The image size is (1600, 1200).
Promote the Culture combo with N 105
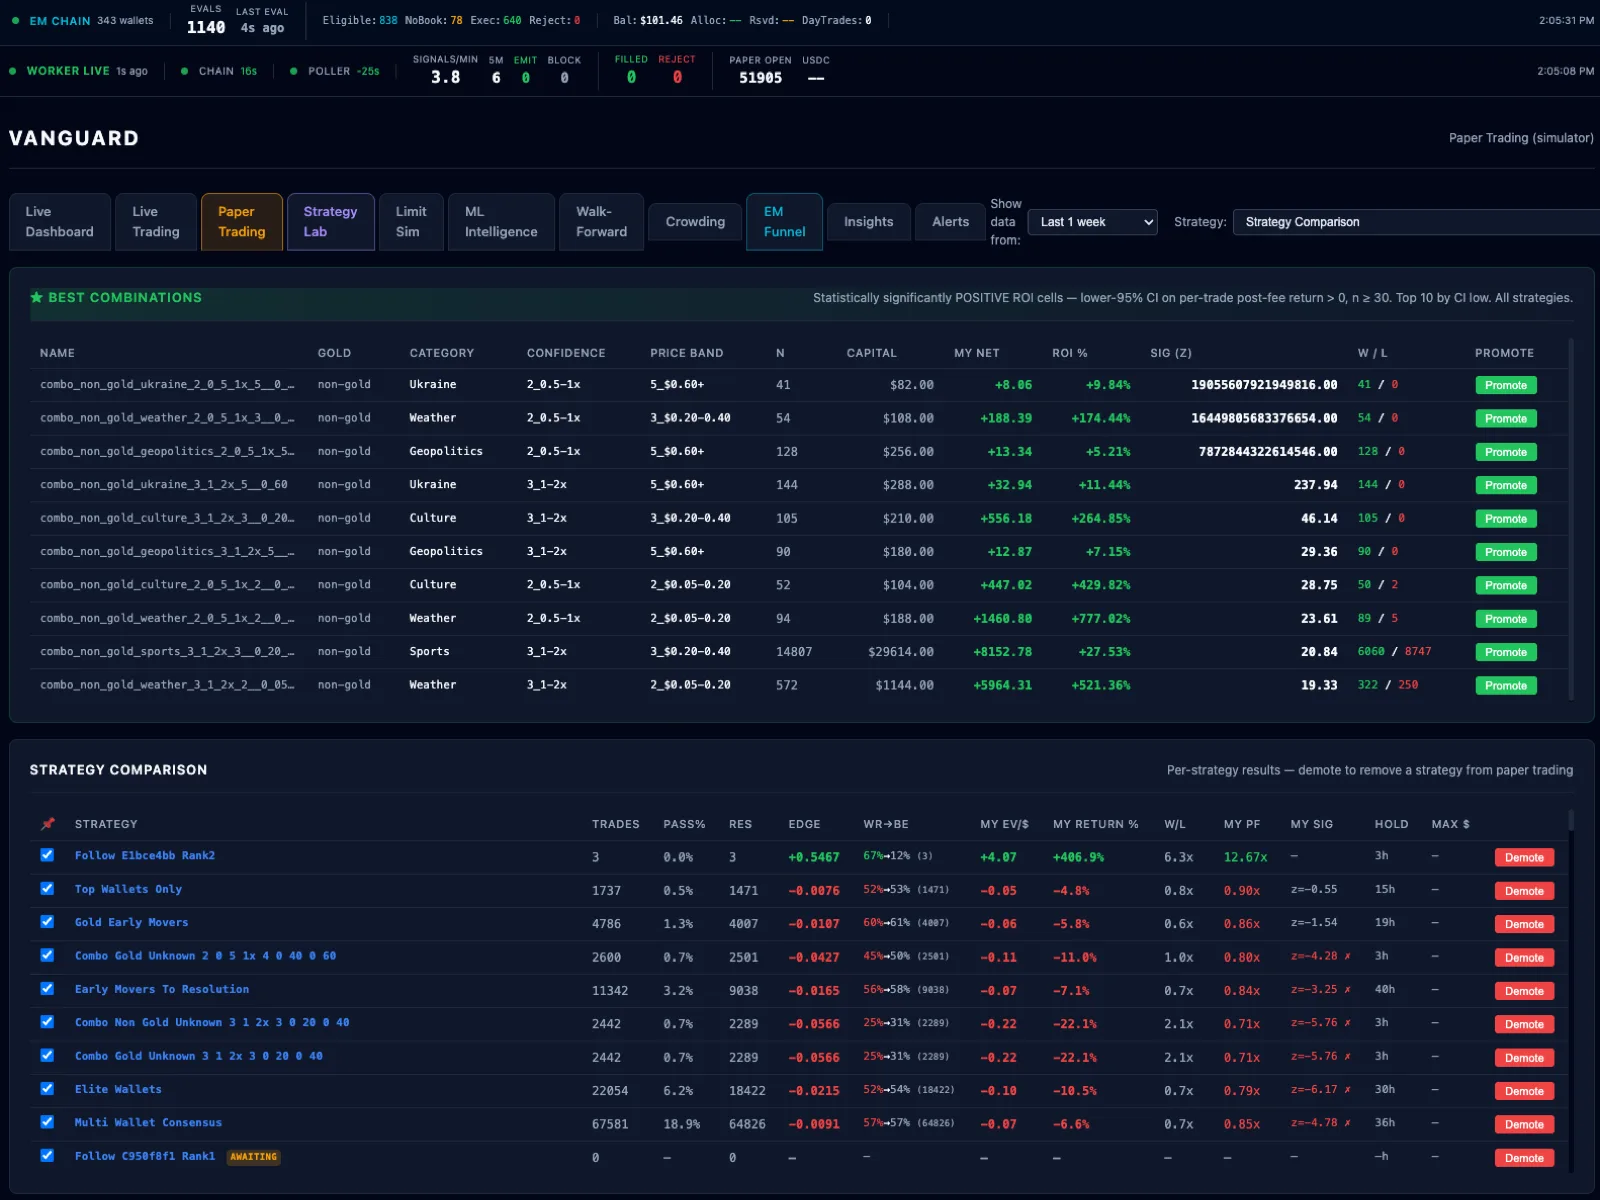(1505, 518)
